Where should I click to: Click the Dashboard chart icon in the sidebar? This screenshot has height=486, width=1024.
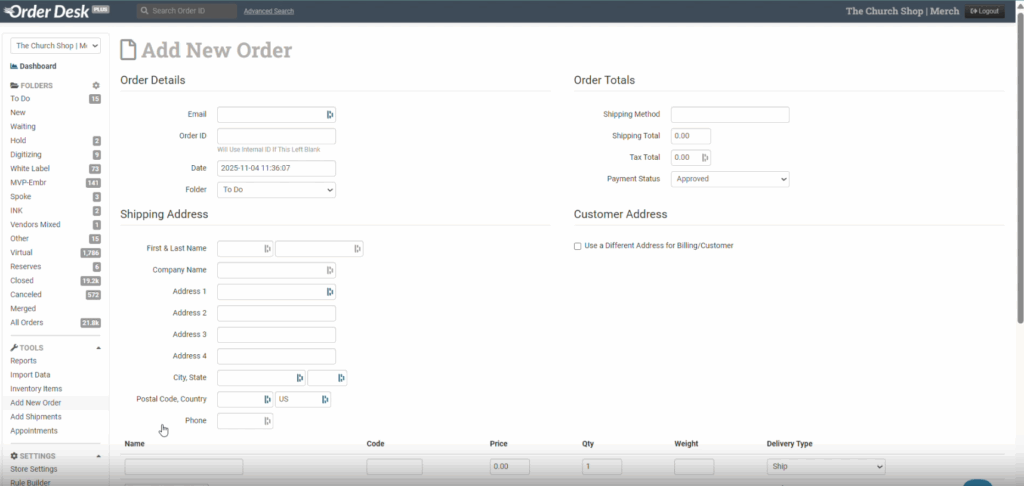tap(14, 66)
